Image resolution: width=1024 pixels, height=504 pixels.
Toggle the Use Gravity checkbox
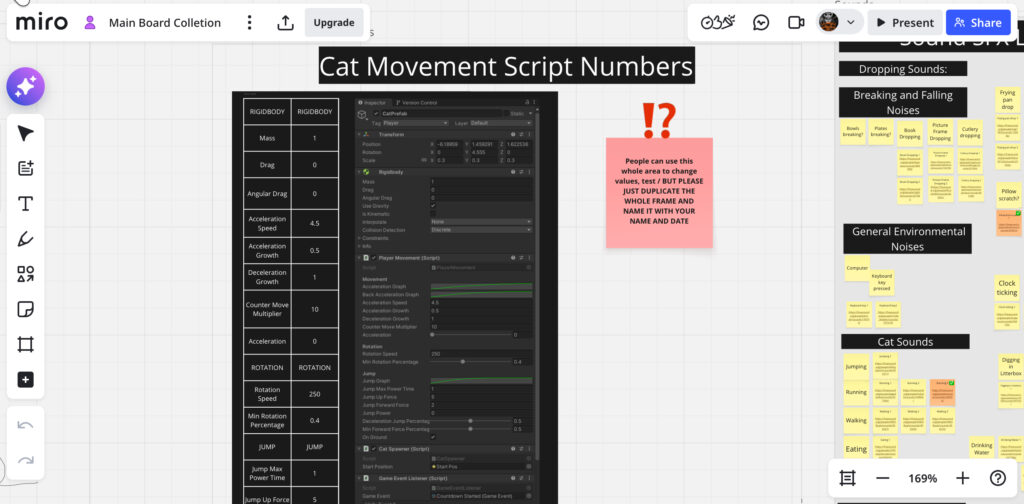[x=432, y=205]
